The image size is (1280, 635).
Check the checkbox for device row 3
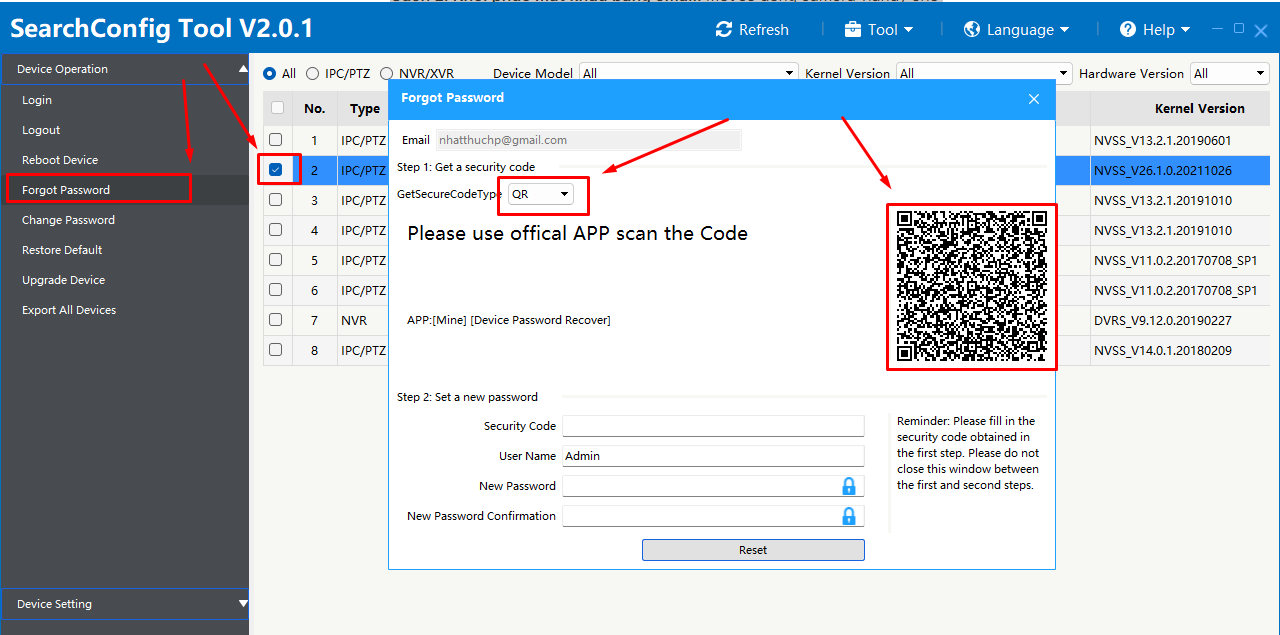275,200
